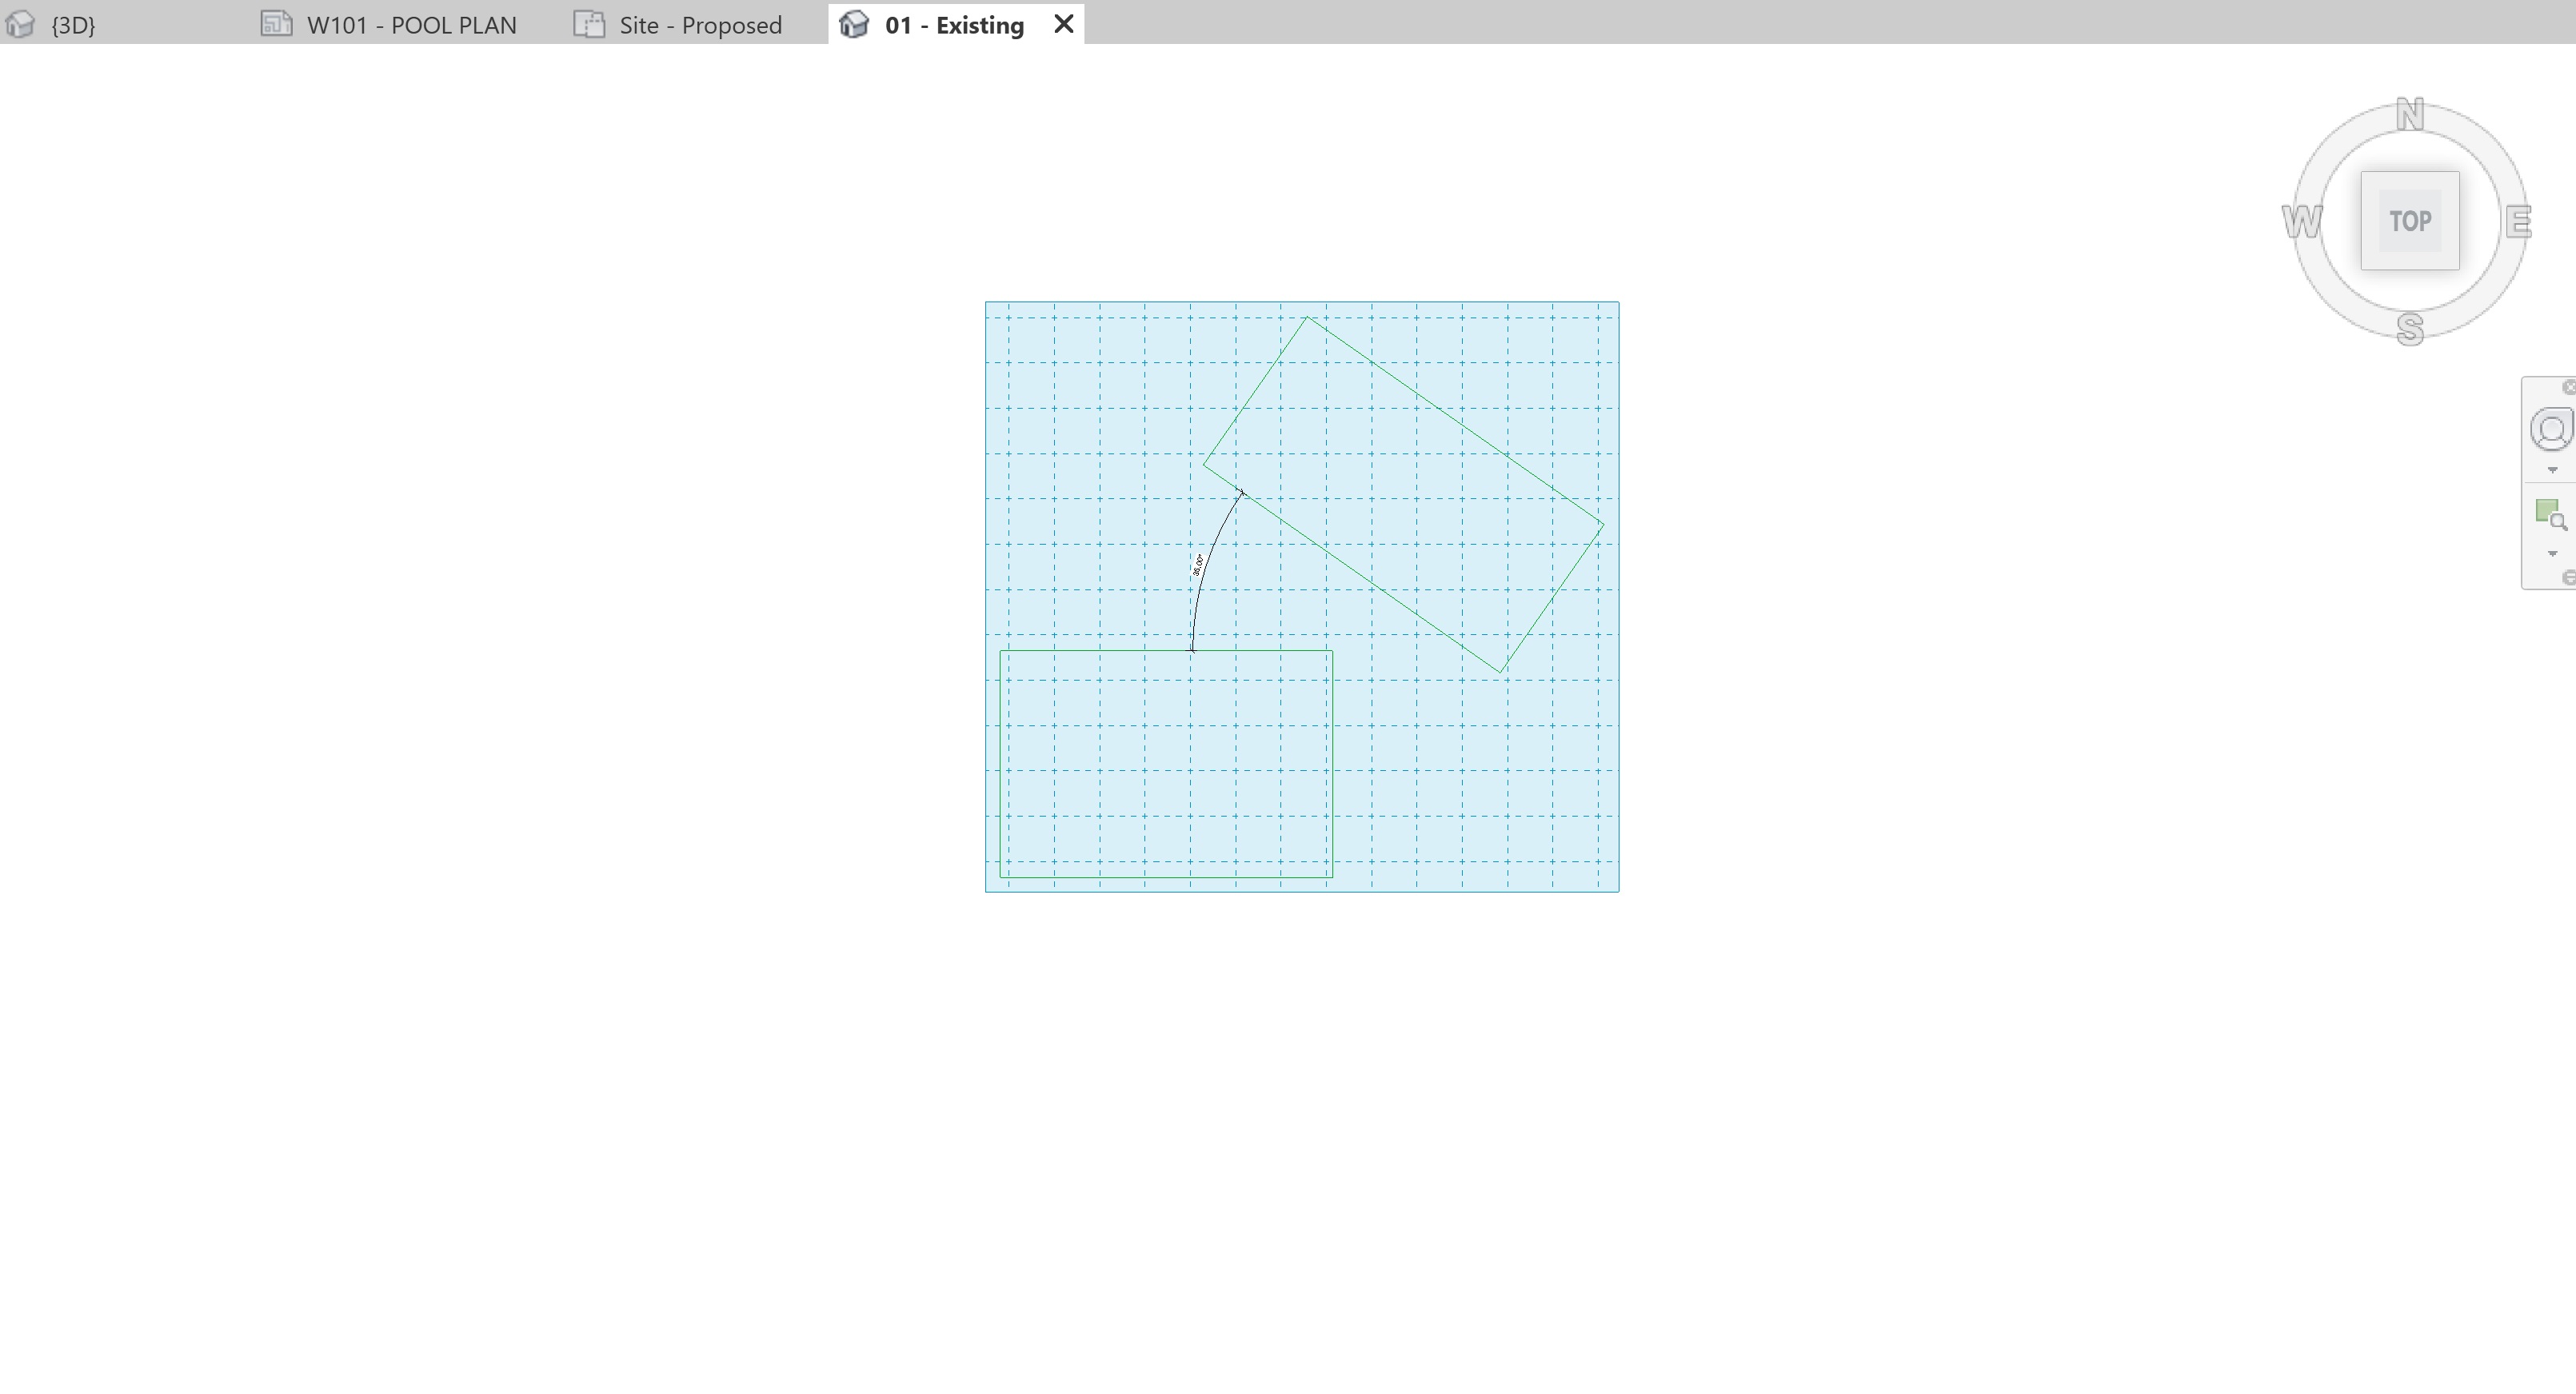
Task: Activate the {3D} view tab
Action: [70, 24]
